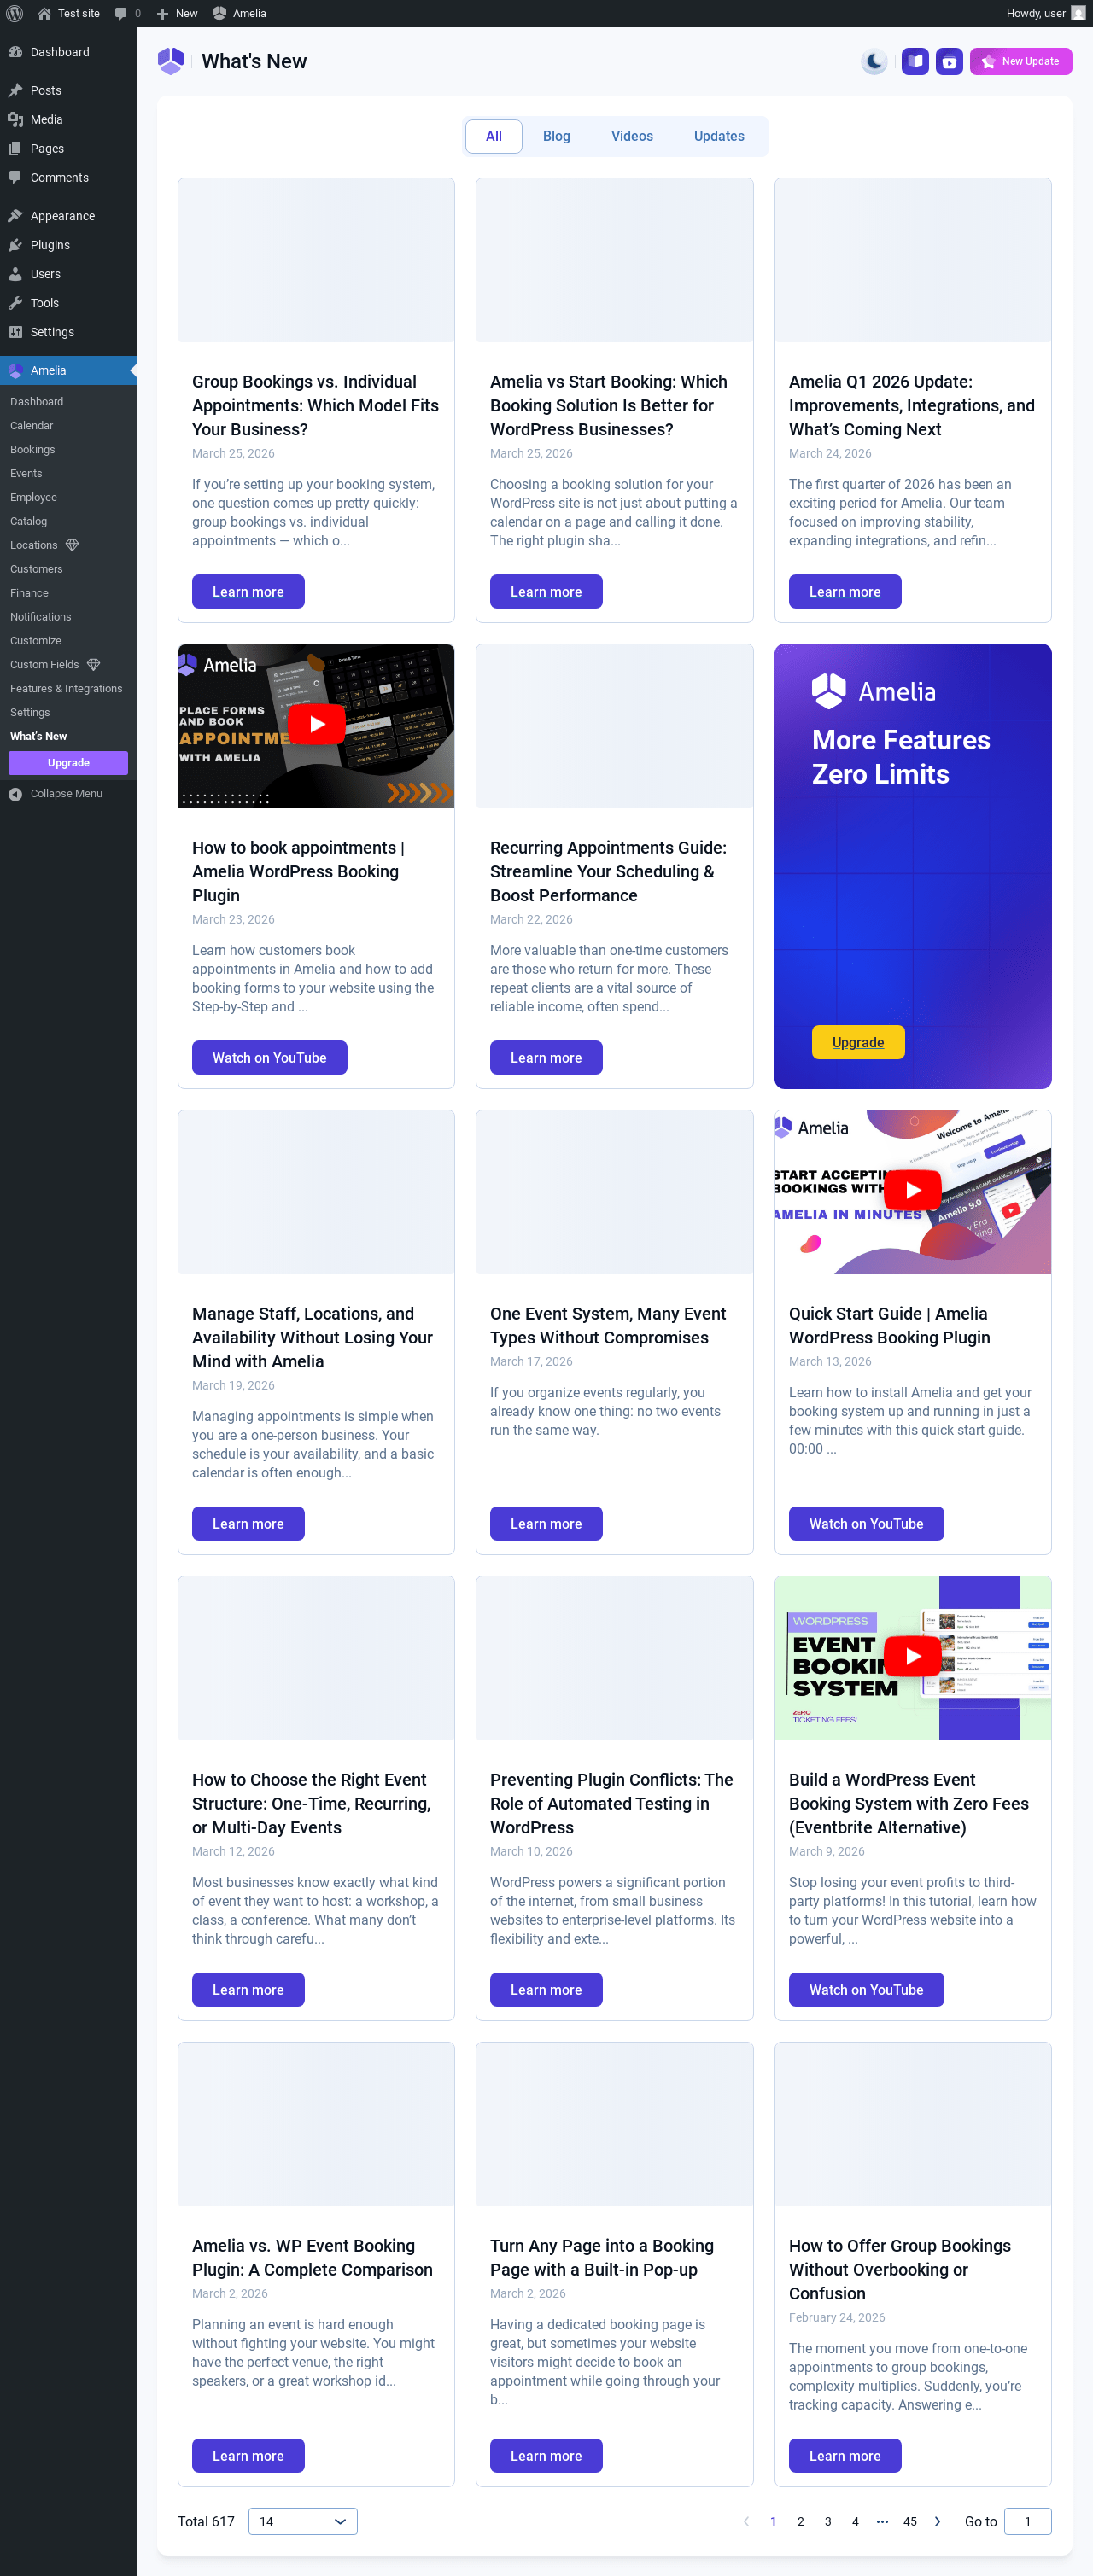
Task: Play the Quick Start Guide video
Action: tap(912, 1190)
